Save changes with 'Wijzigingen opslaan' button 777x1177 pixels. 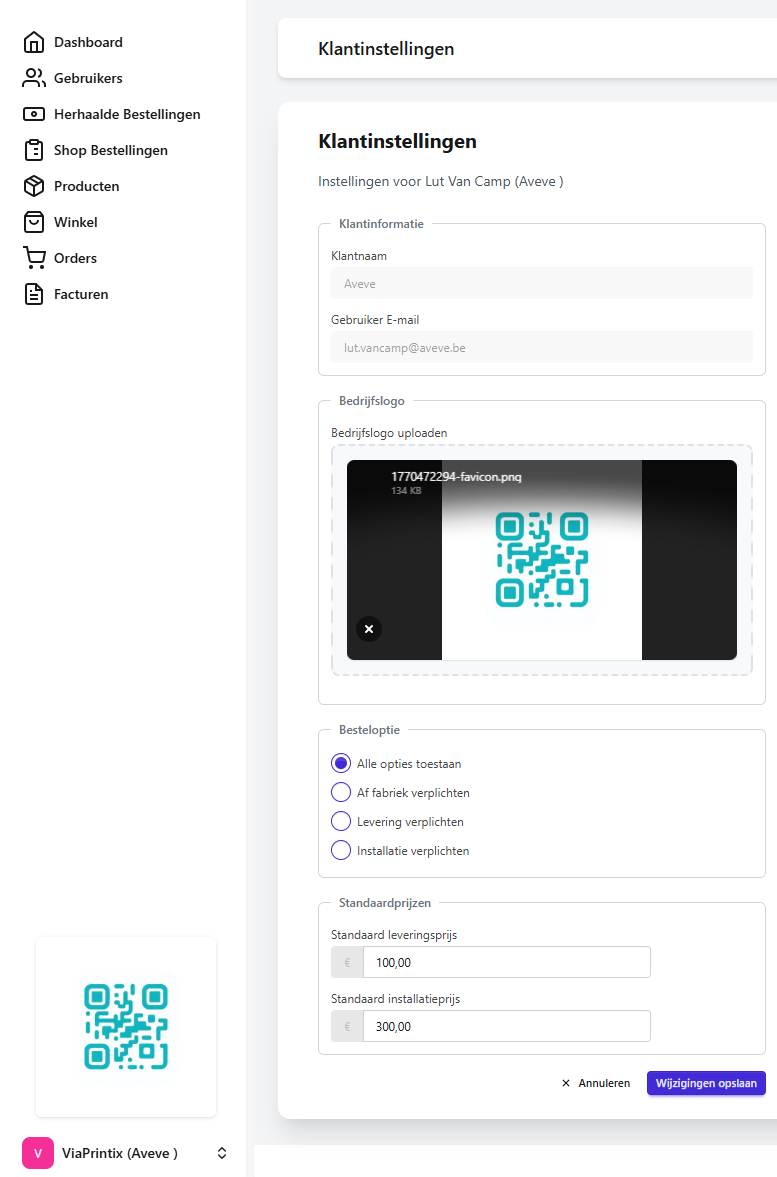point(706,1083)
